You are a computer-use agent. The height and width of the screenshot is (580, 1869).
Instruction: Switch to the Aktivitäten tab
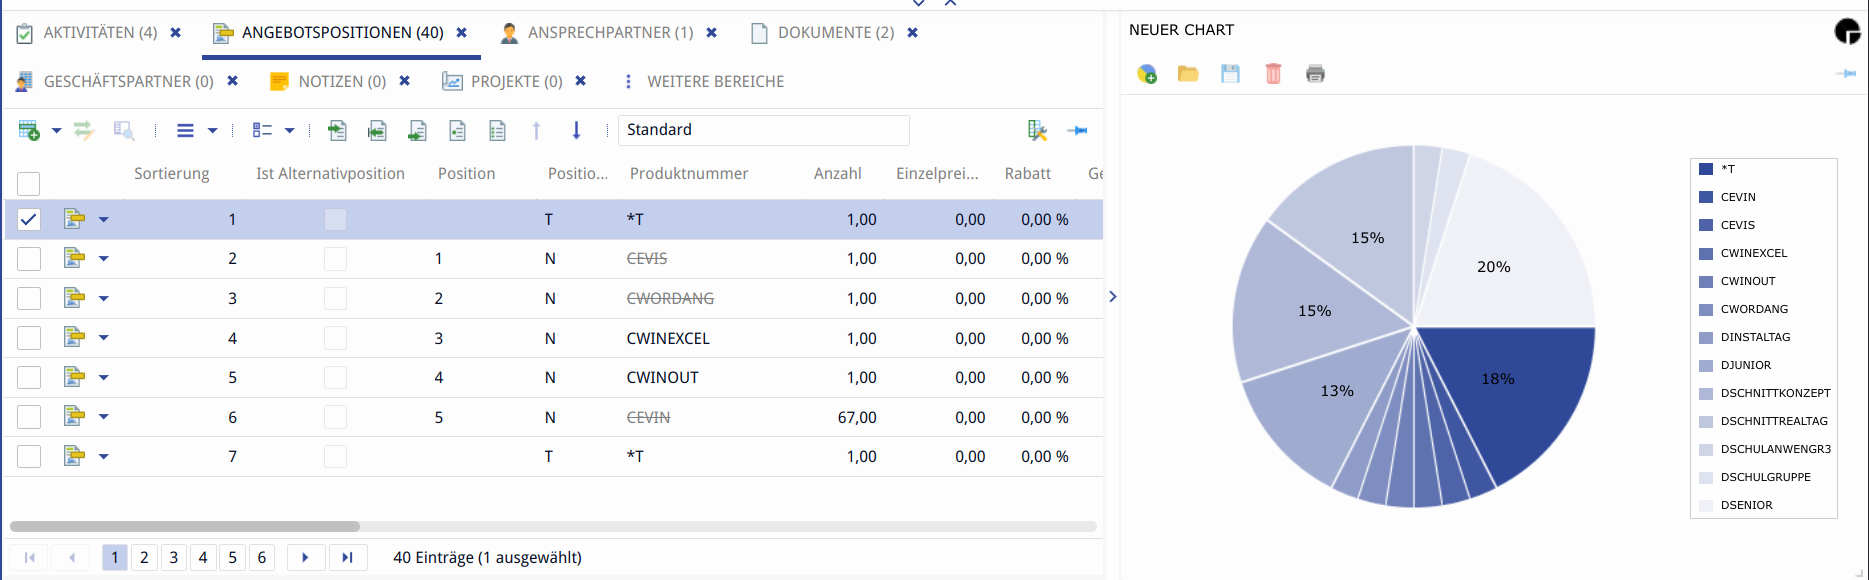tap(100, 33)
